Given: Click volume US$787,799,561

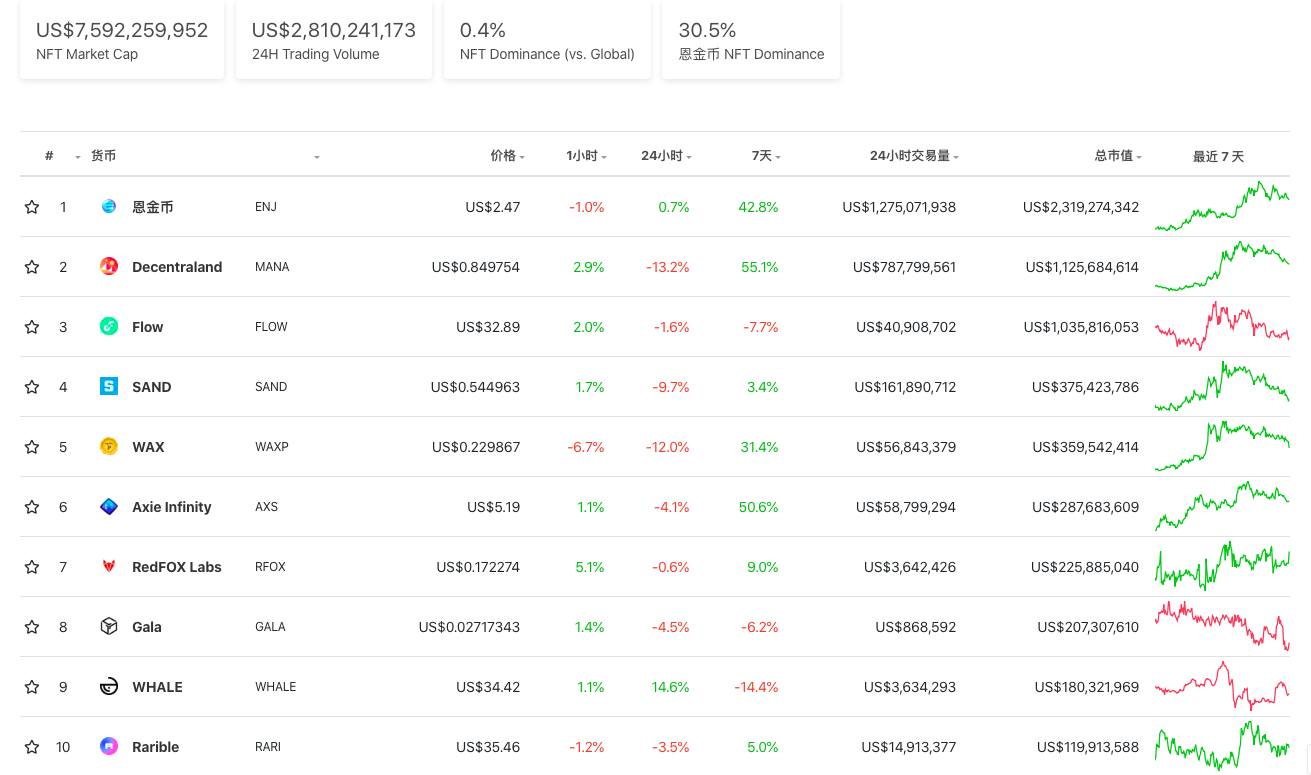Looking at the screenshot, I should [904, 267].
